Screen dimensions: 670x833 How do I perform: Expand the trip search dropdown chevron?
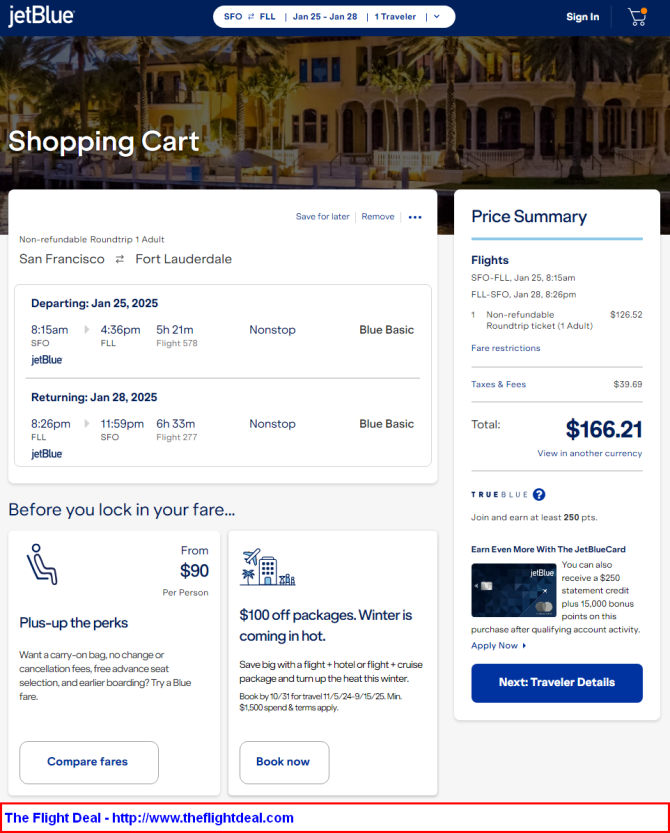pyautogui.click(x=437, y=16)
